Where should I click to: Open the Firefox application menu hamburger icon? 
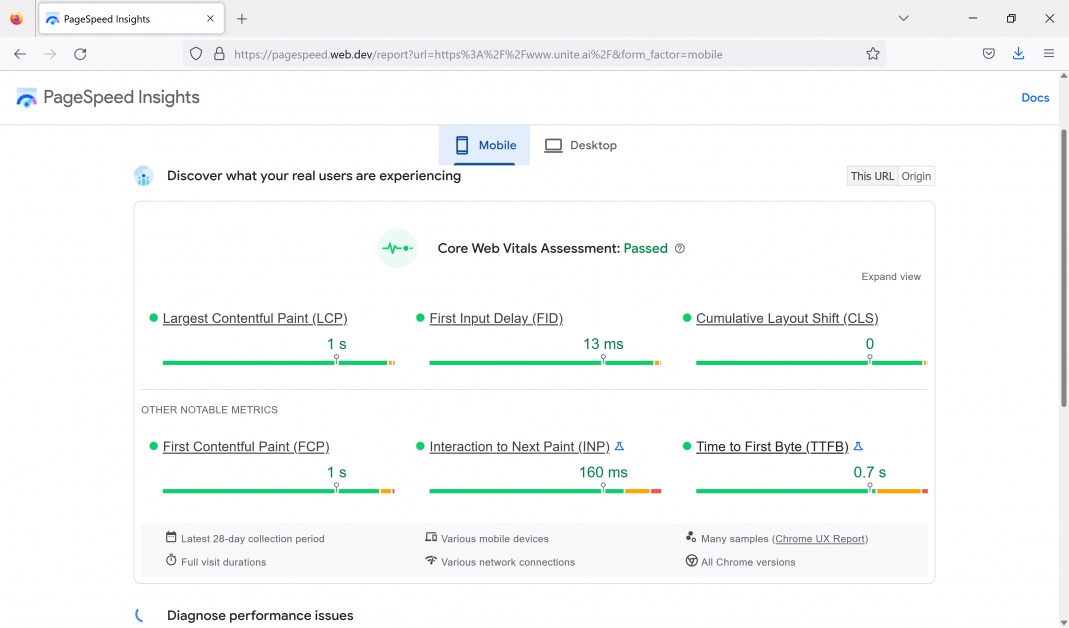[1048, 54]
